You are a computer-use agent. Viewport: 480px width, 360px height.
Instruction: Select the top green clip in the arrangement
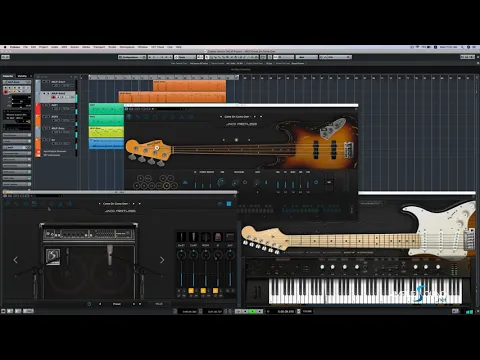pos(106,109)
